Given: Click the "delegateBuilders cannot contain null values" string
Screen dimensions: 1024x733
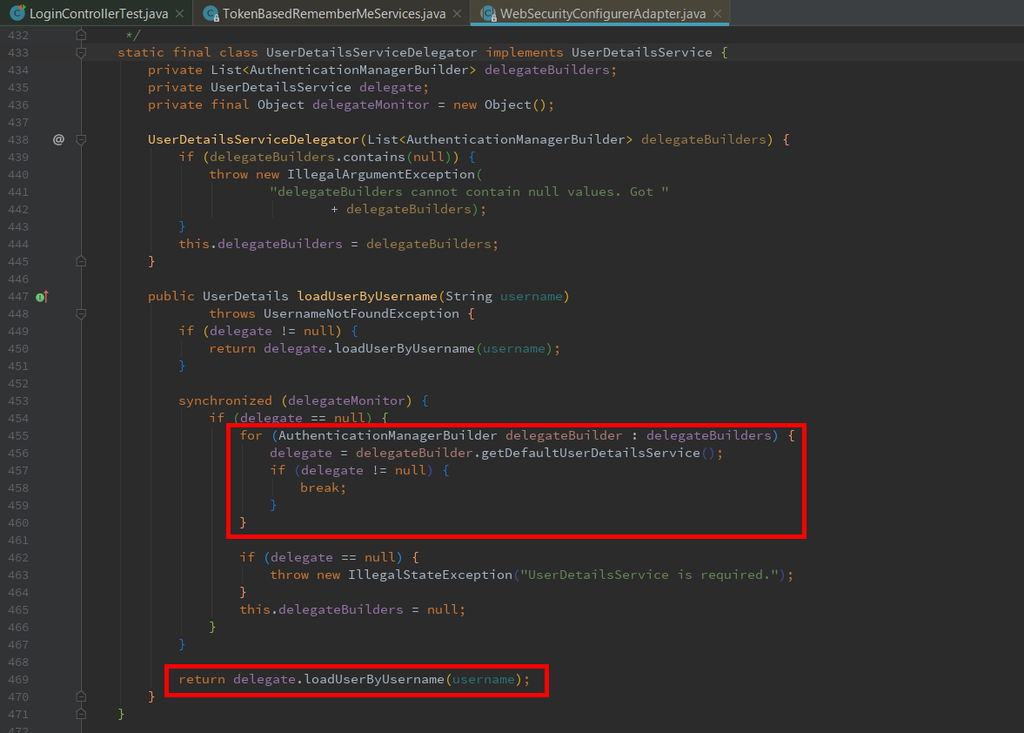Looking at the screenshot, I should coord(469,191).
